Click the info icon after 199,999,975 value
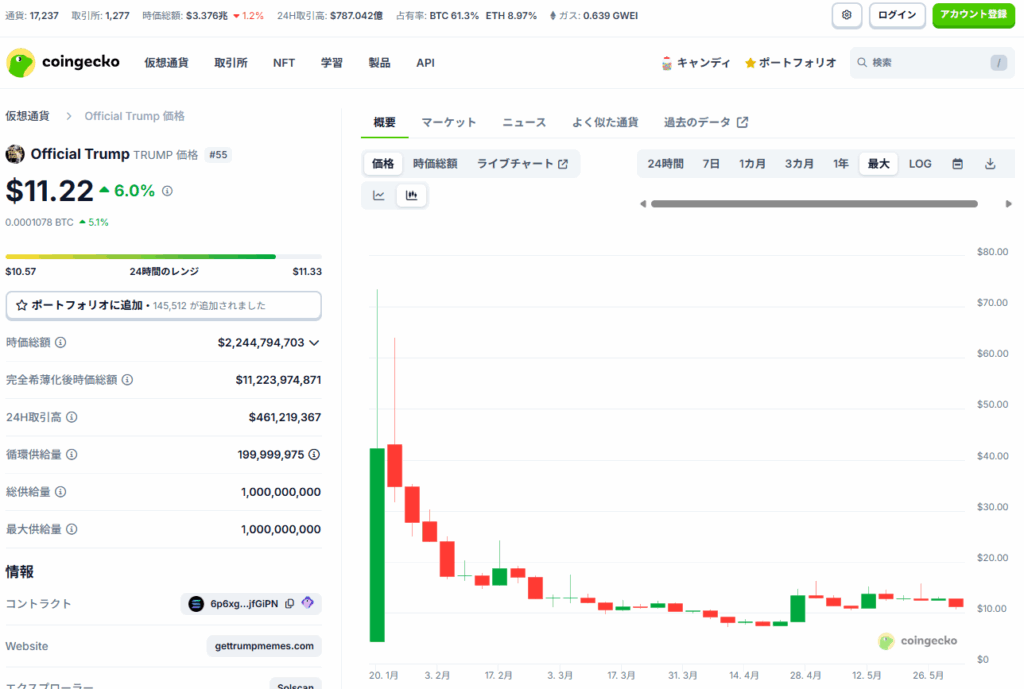The height and width of the screenshot is (689, 1024). pos(314,454)
